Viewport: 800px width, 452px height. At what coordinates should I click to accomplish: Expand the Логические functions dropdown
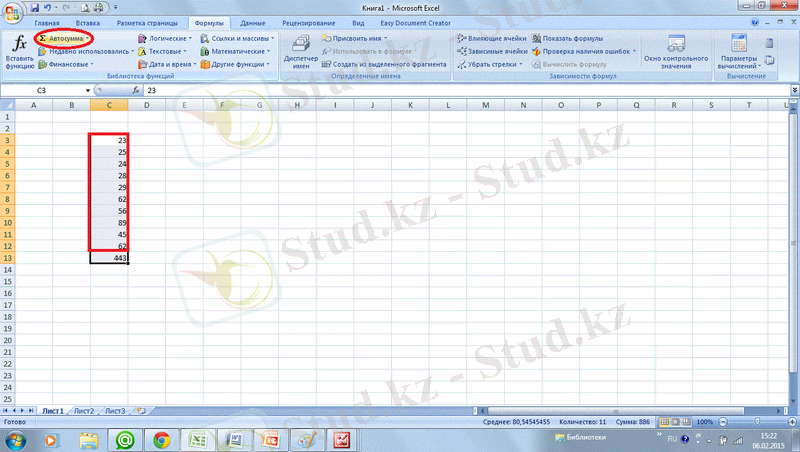[164, 38]
